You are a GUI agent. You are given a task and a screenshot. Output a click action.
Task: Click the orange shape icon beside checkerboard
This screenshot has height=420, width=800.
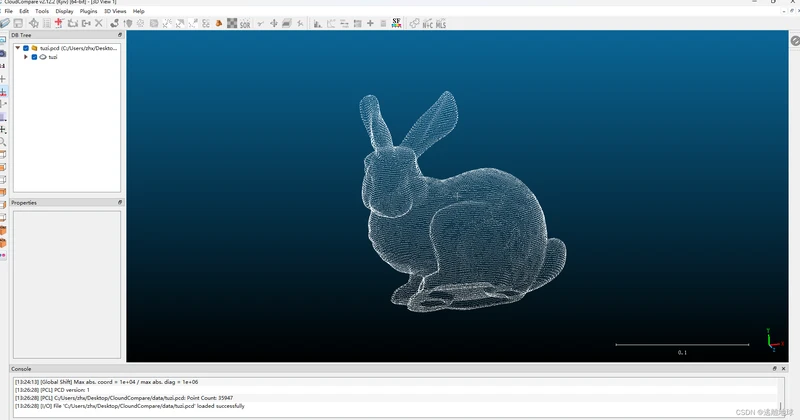(x=219, y=23)
